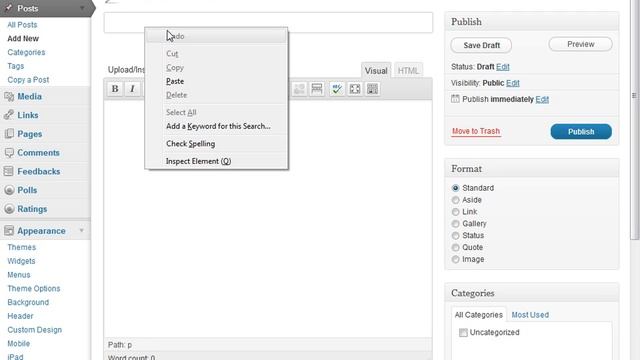Click the calendar icon beside Publish immediately
The image size is (640, 360).
(455, 99)
